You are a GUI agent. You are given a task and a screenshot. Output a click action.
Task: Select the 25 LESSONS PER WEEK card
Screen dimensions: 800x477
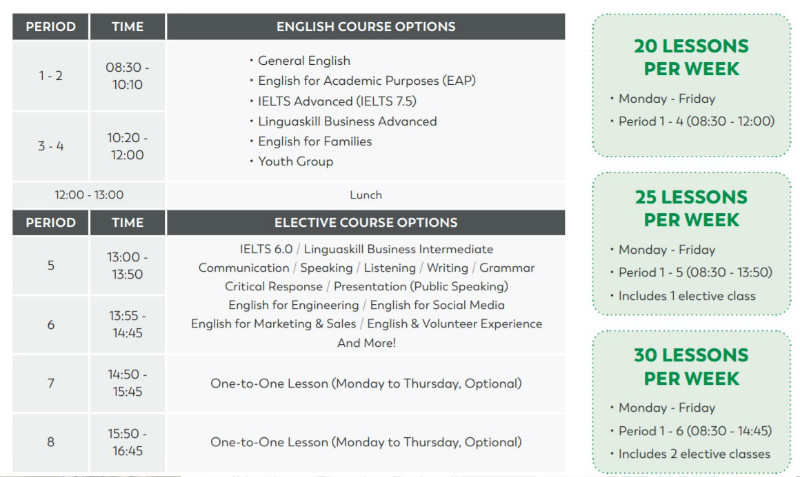coord(691,243)
